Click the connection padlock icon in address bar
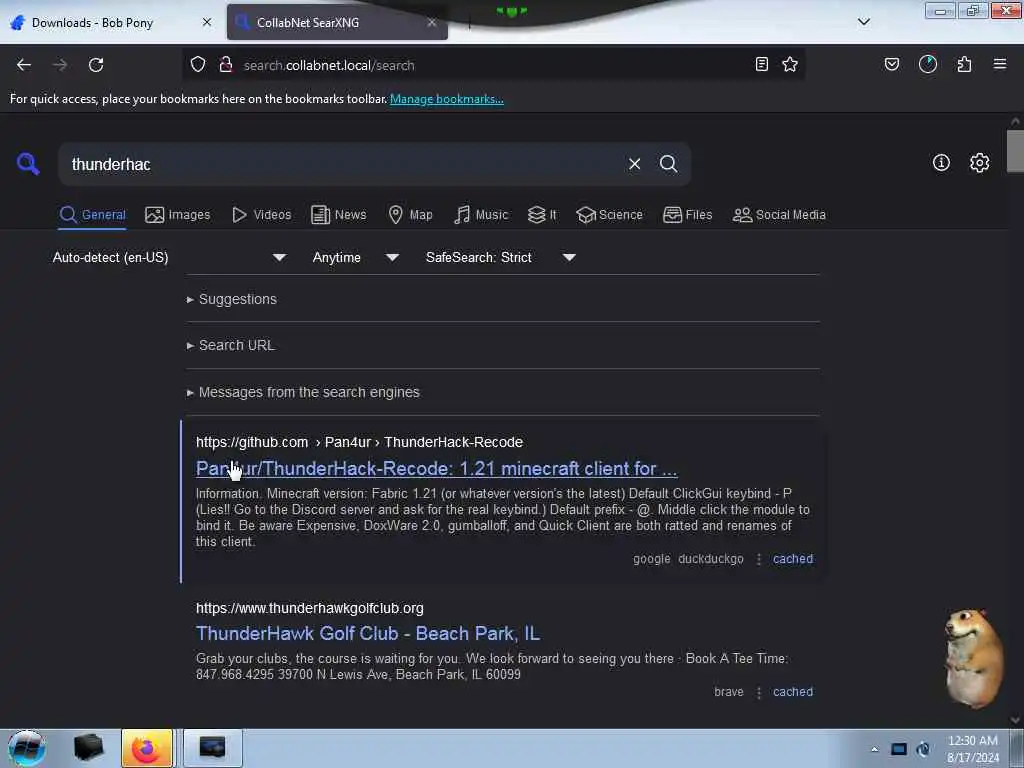The height and width of the screenshot is (768, 1024). click(226, 65)
